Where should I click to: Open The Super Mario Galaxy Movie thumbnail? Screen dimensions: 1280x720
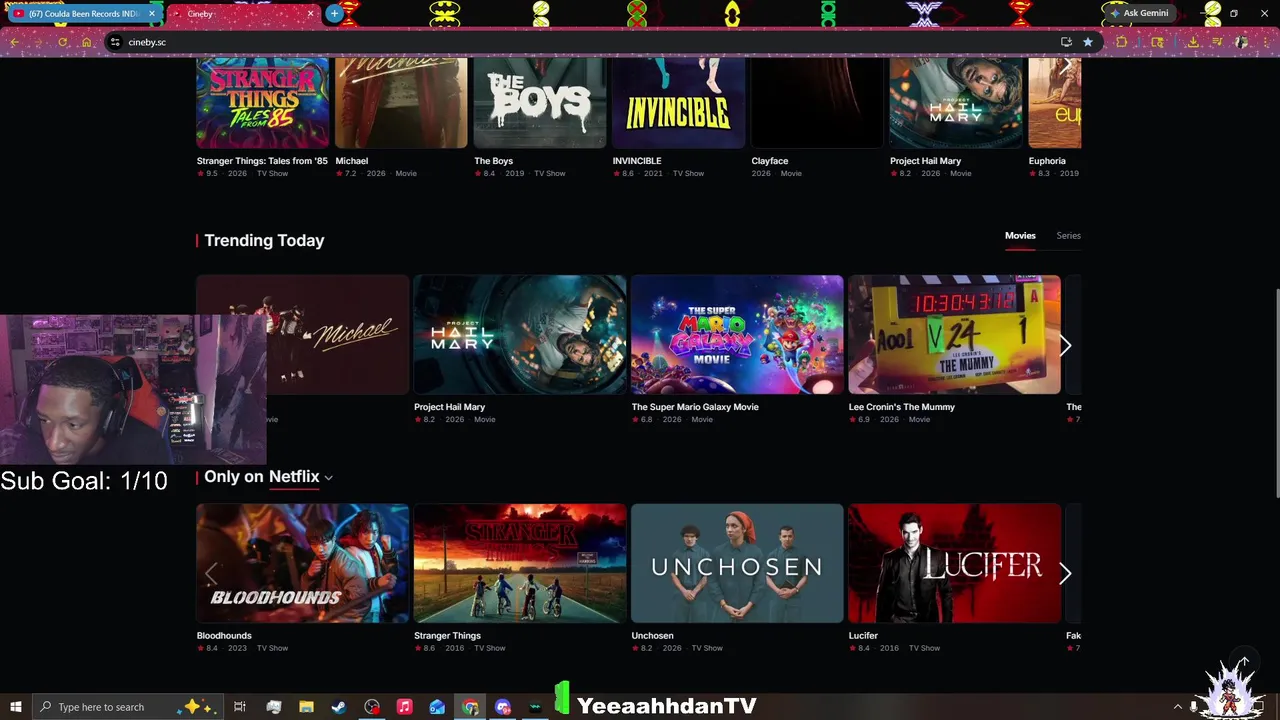[737, 335]
